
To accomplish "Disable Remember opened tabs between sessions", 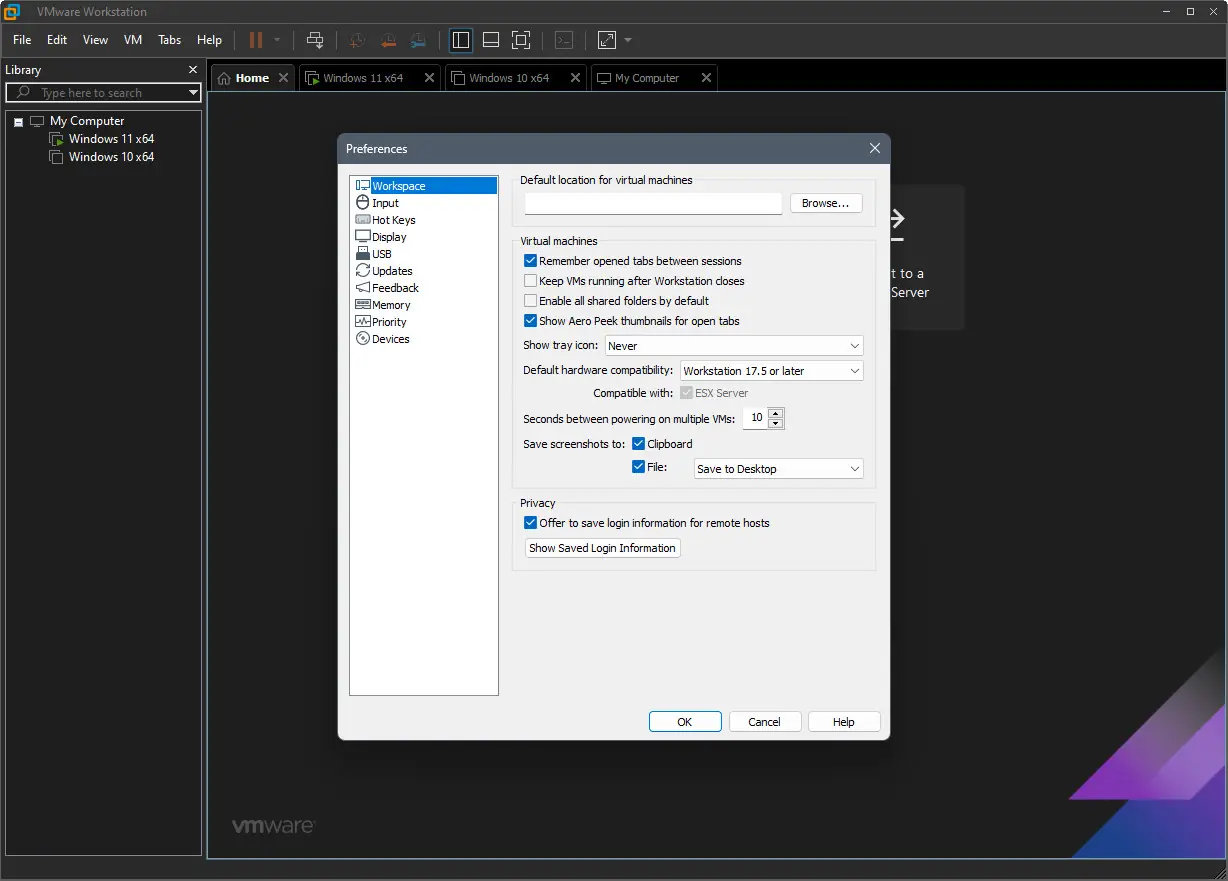I will [x=531, y=261].
